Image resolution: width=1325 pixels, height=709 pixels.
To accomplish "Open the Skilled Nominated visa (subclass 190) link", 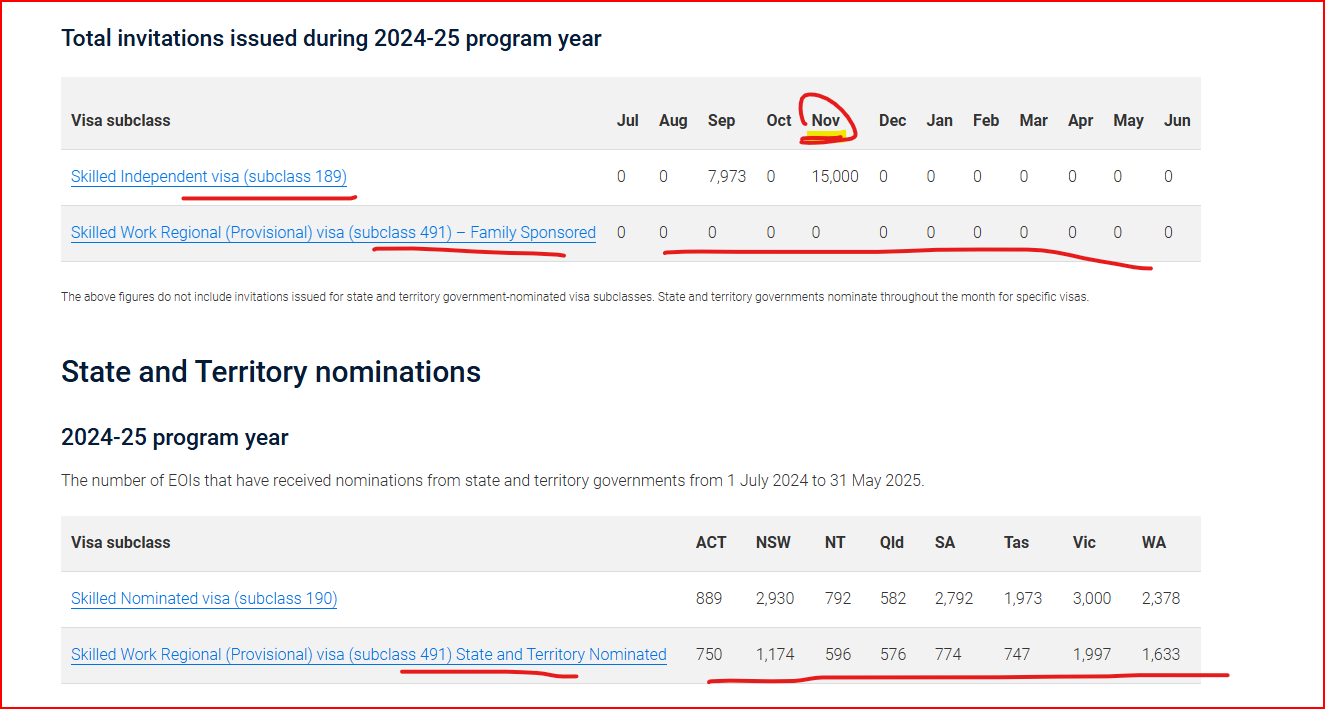I will click(x=204, y=599).
